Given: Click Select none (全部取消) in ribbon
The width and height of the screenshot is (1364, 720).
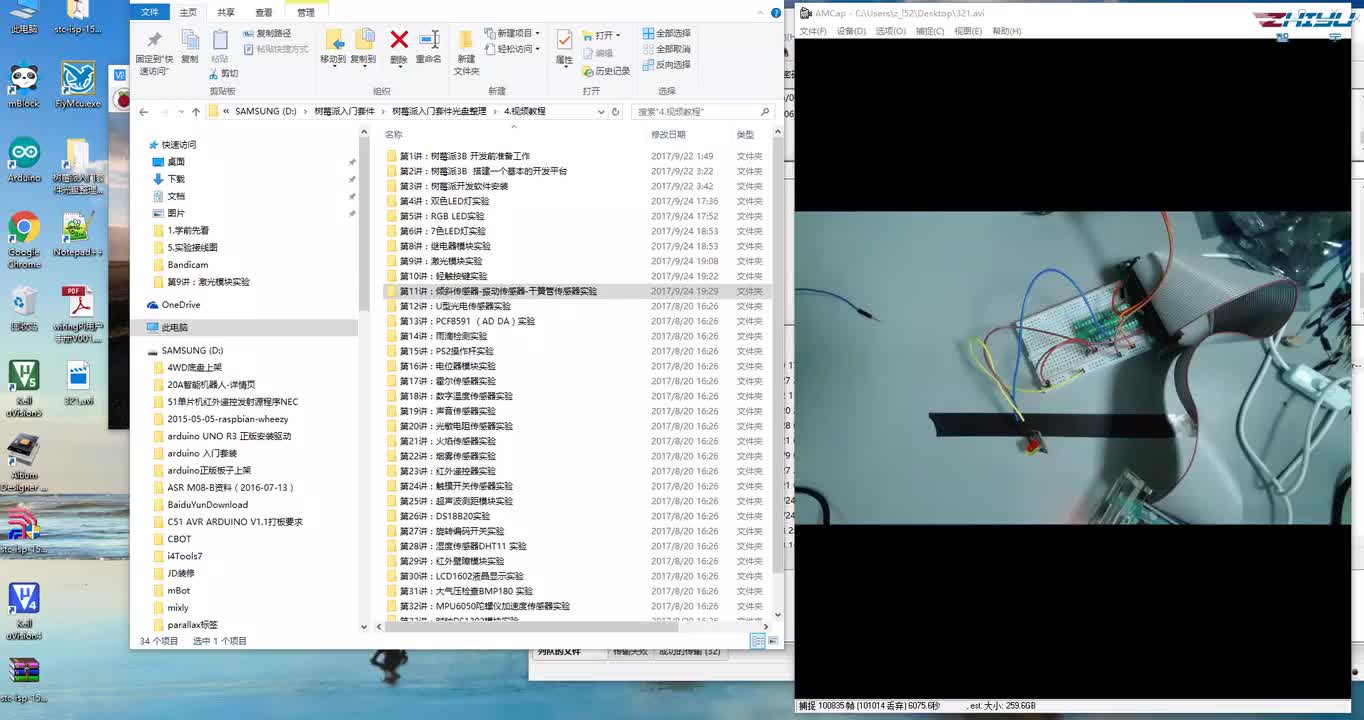Looking at the screenshot, I should tap(666, 49).
